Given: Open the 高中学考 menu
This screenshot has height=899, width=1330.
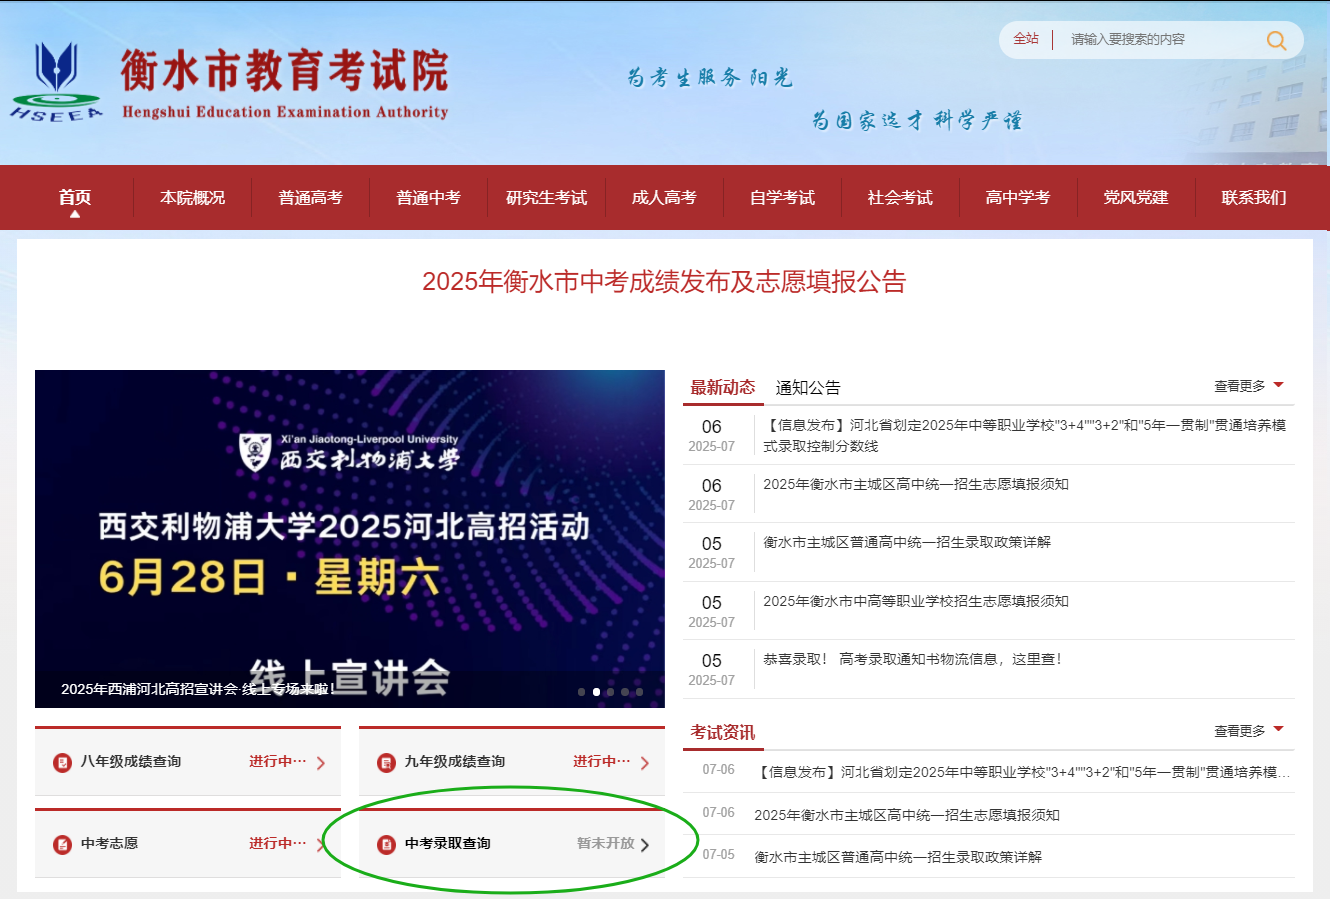Looking at the screenshot, I should [1018, 198].
